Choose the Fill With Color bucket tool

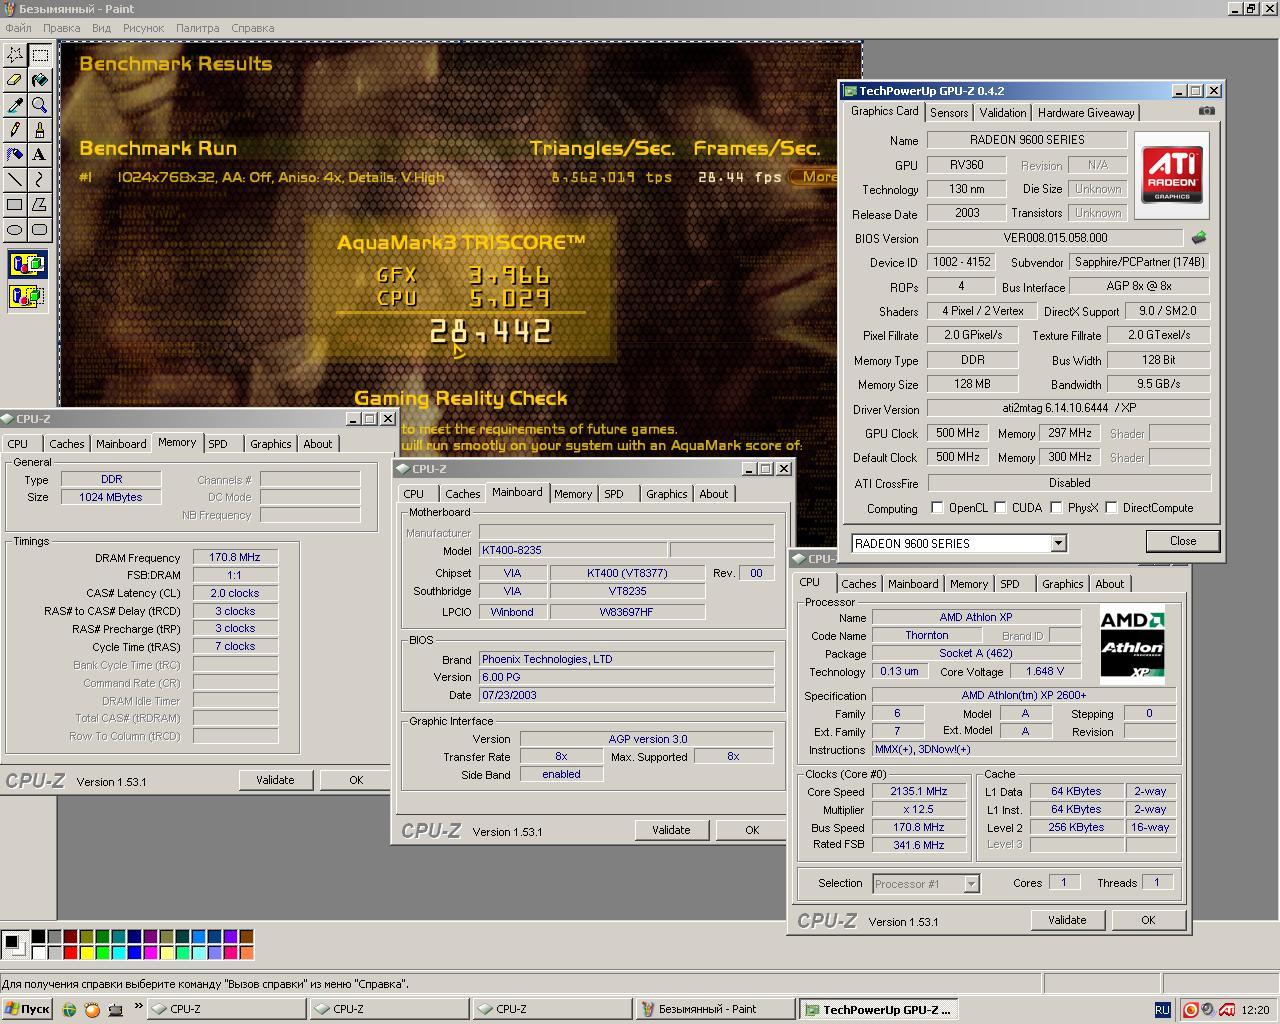40,80
